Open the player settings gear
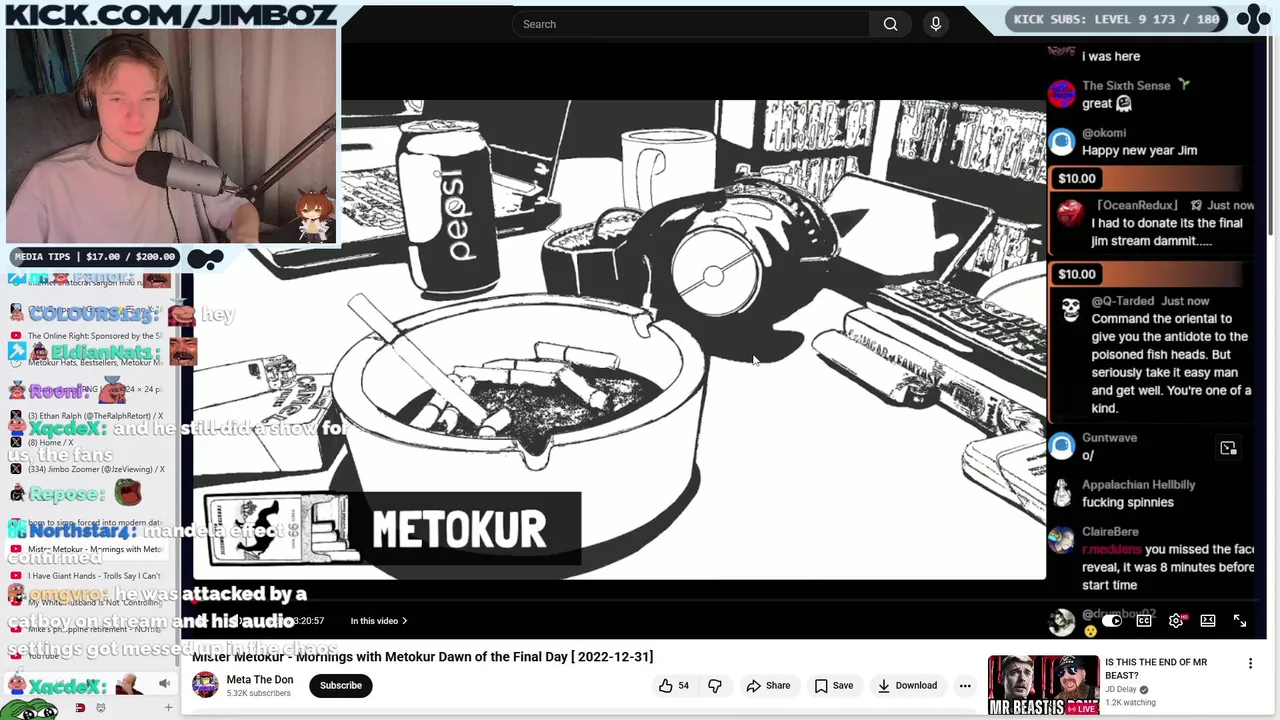Screen dimensions: 1280x720 1177,621
